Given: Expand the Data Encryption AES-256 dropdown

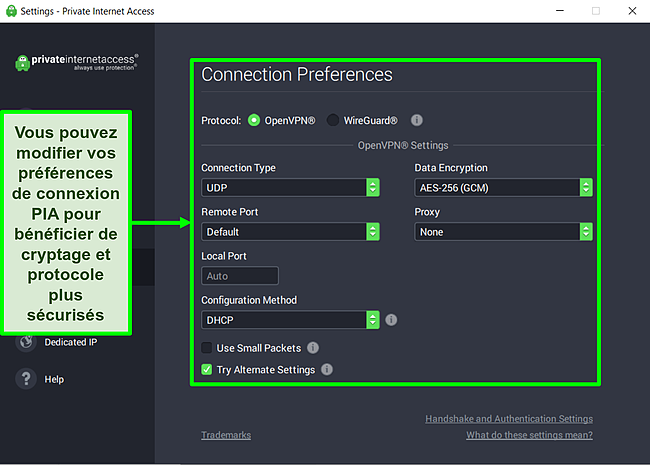Looking at the screenshot, I should pyautogui.click(x=503, y=188).
